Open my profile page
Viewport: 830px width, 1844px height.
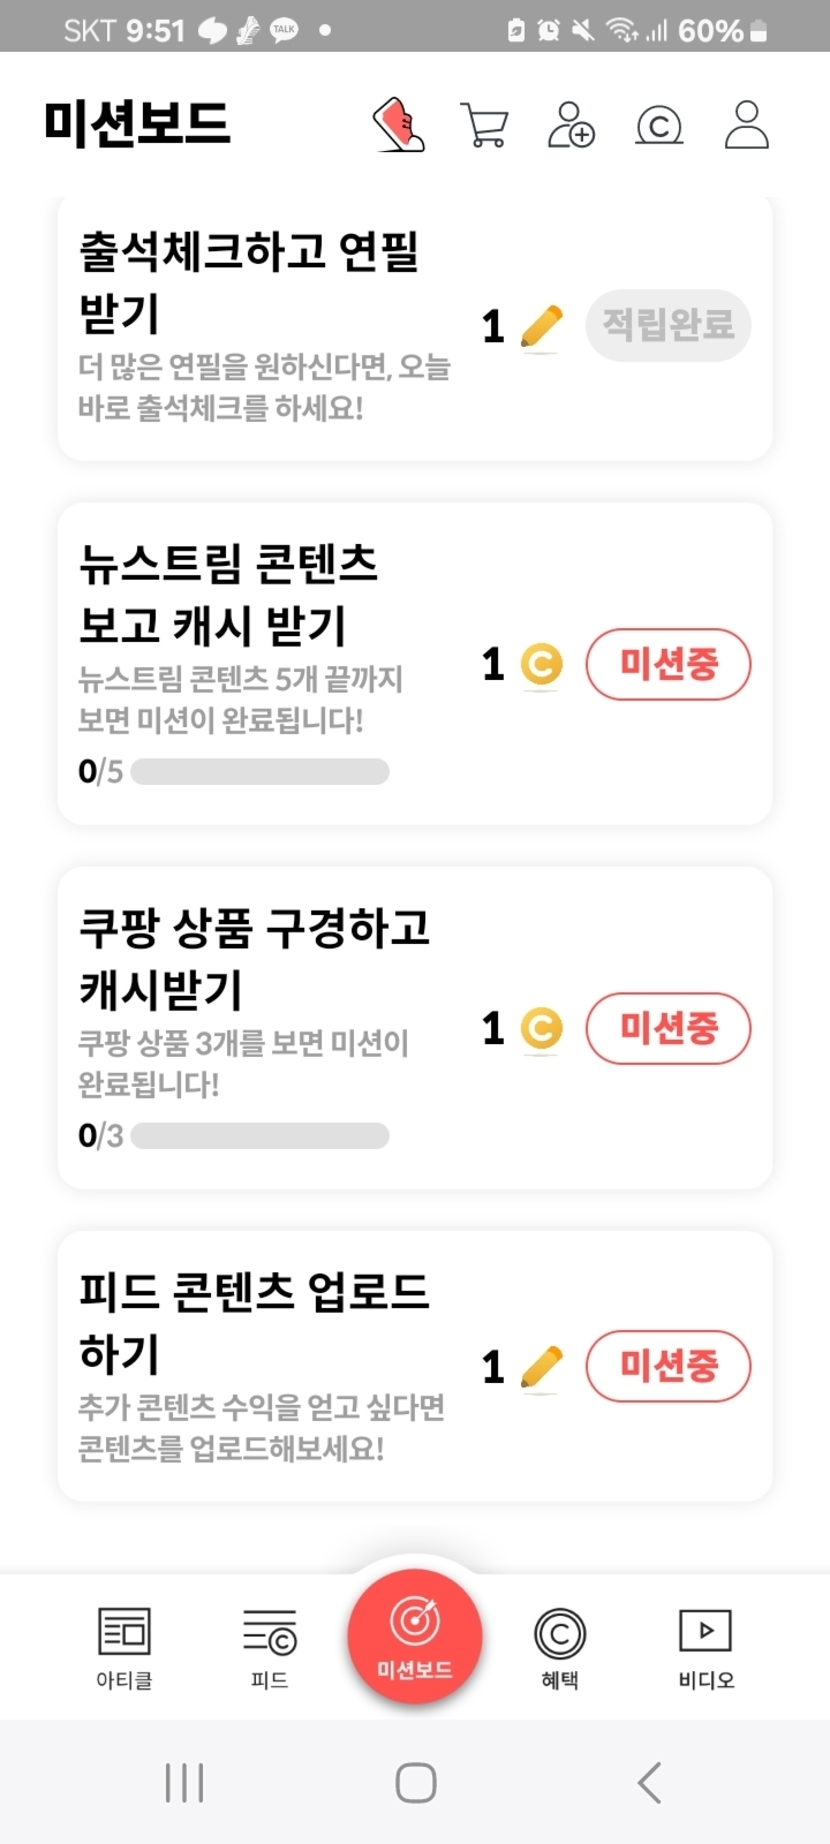(746, 125)
